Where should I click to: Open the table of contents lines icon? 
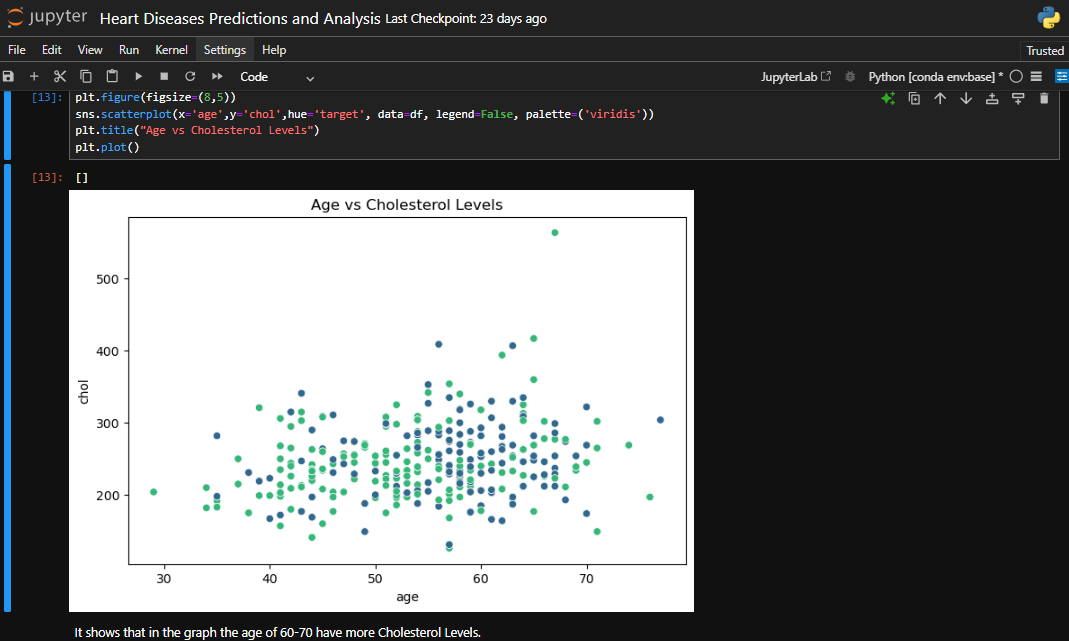1036,76
